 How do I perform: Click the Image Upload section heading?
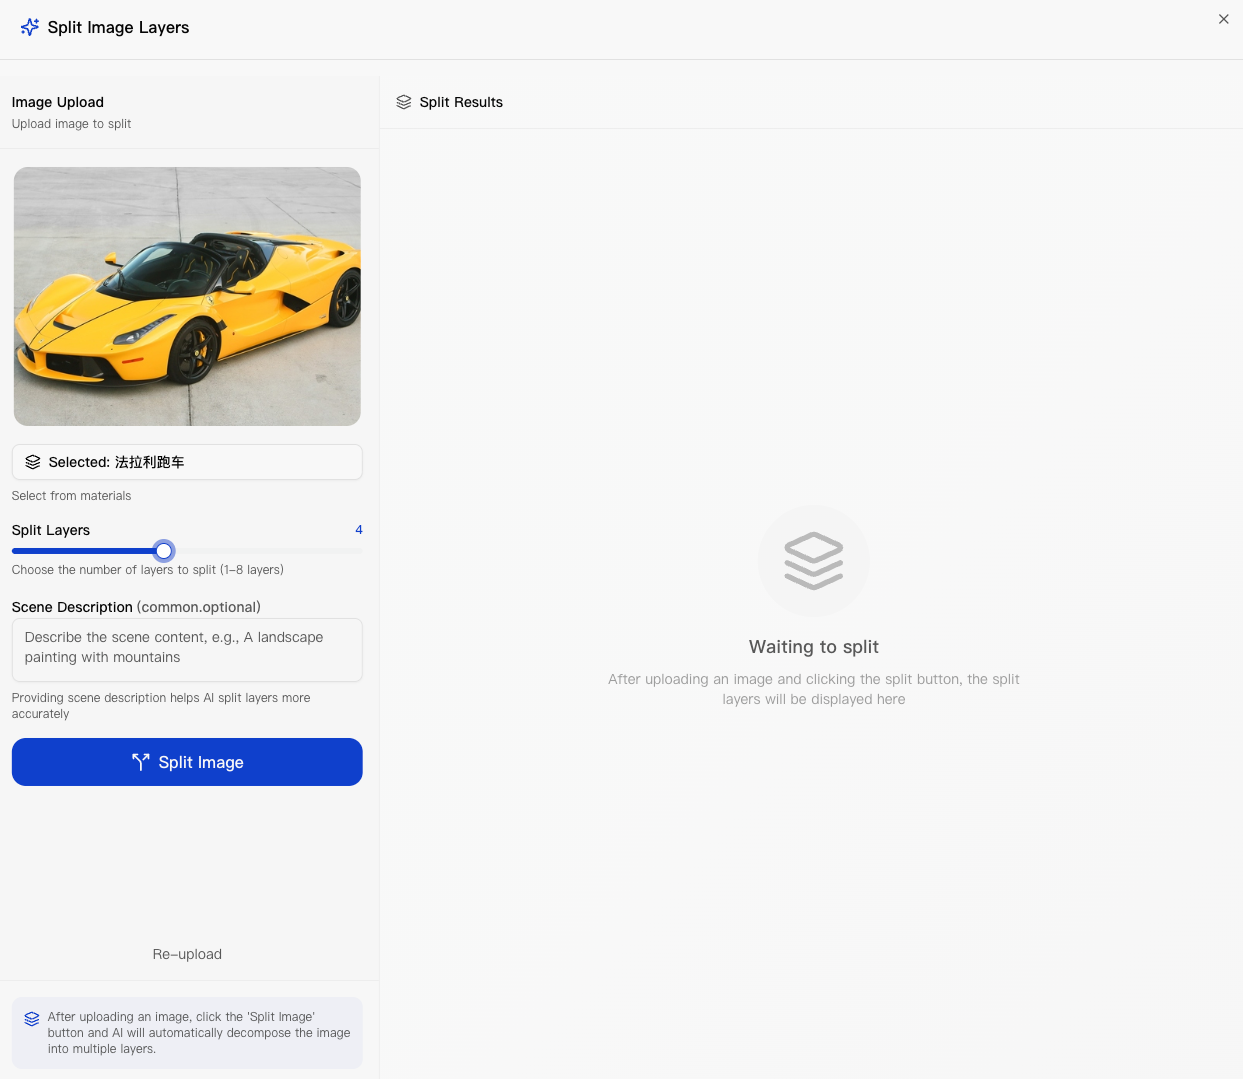tap(58, 102)
